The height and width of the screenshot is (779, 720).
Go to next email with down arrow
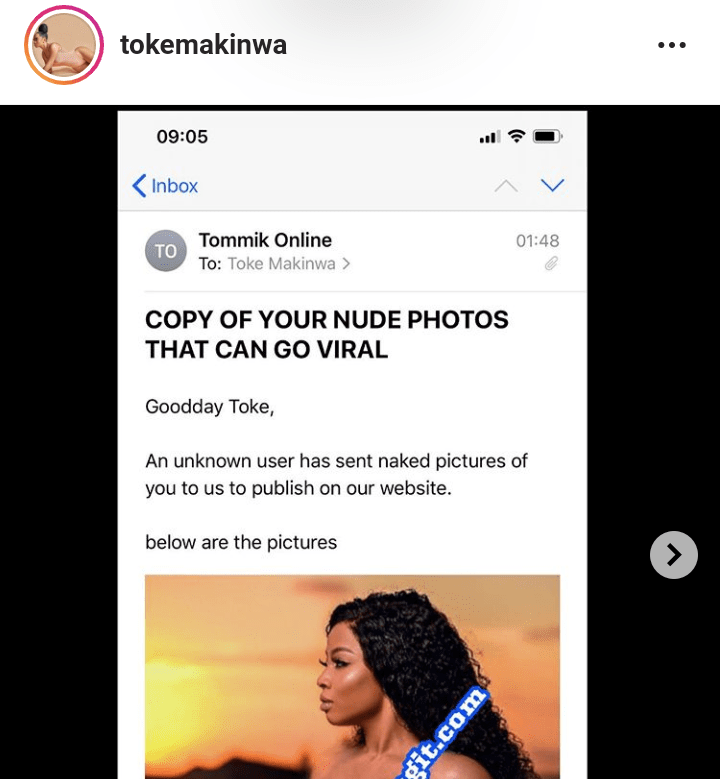point(552,186)
